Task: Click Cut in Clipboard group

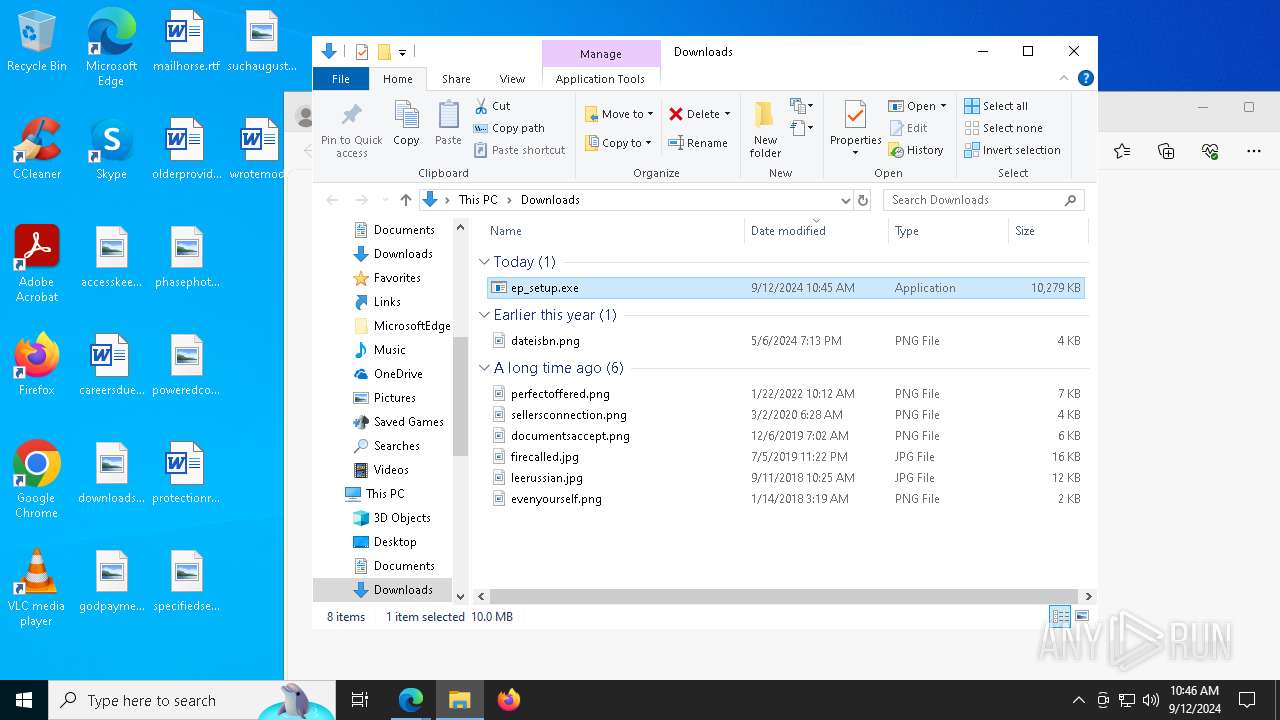Action: (492, 106)
